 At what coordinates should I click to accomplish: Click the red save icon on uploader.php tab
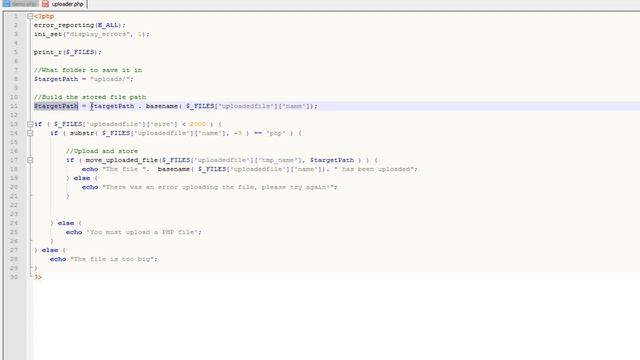(x=45, y=4)
